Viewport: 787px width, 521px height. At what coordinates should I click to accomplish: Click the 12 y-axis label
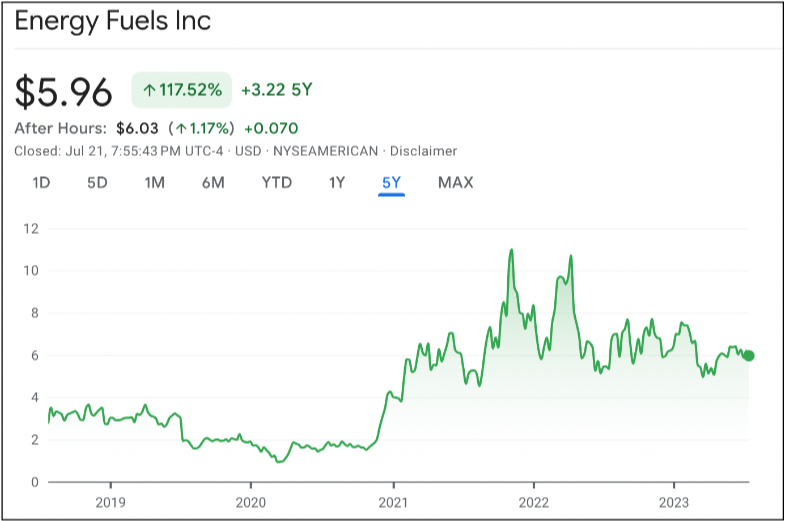click(31, 229)
